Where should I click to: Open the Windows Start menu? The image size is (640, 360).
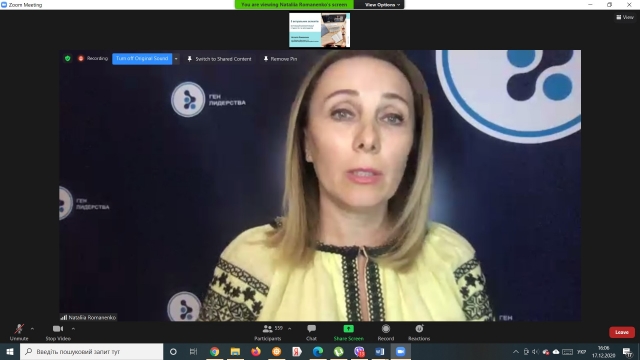pos(10,351)
